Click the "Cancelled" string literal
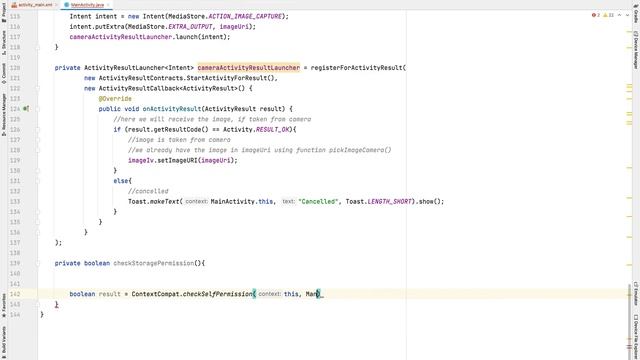 pyautogui.click(x=318, y=201)
